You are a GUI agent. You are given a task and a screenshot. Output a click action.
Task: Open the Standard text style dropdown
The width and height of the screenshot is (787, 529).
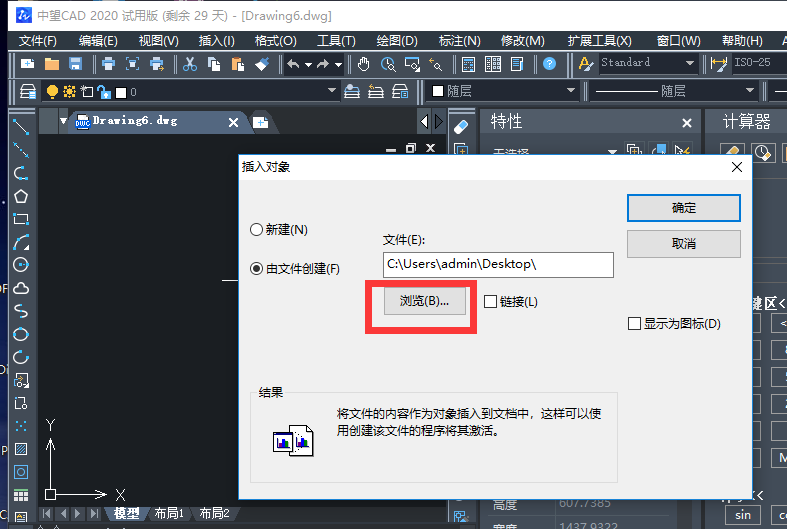pyautogui.click(x=648, y=63)
